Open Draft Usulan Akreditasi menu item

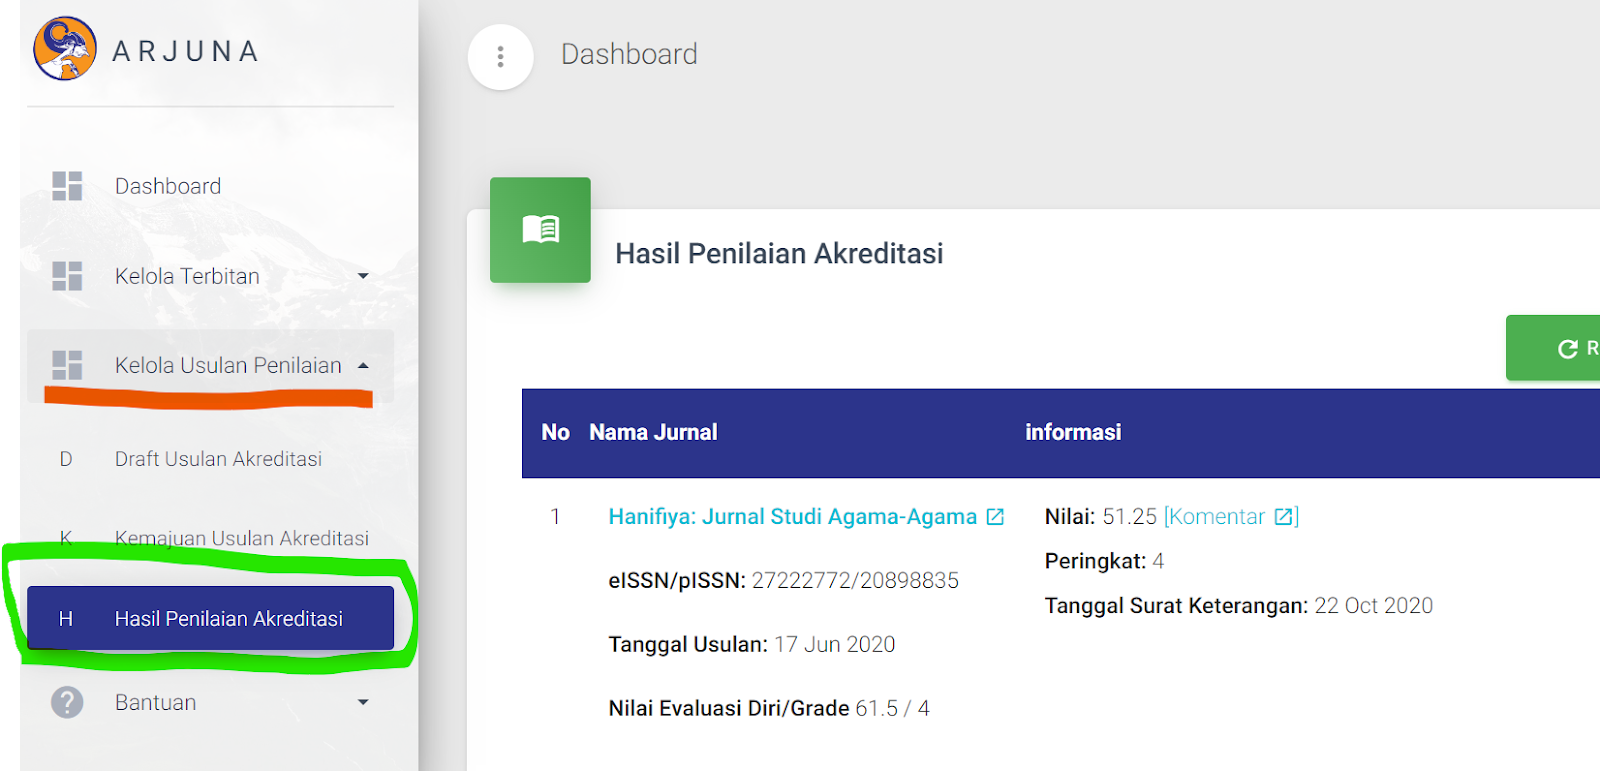point(218,459)
